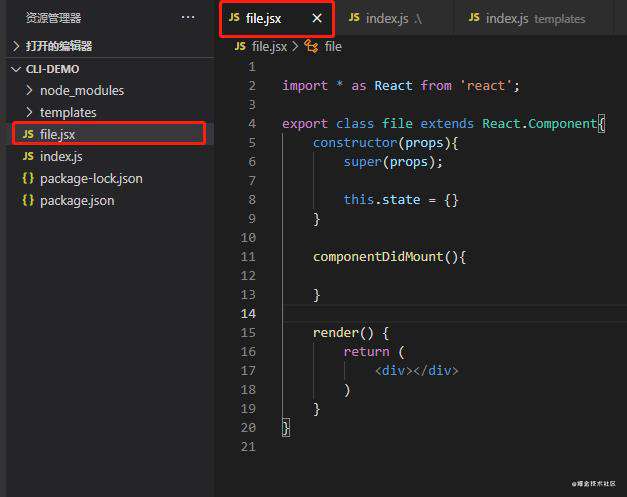Click the return keyword on line 16
The height and width of the screenshot is (497, 627).
[x=366, y=351]
